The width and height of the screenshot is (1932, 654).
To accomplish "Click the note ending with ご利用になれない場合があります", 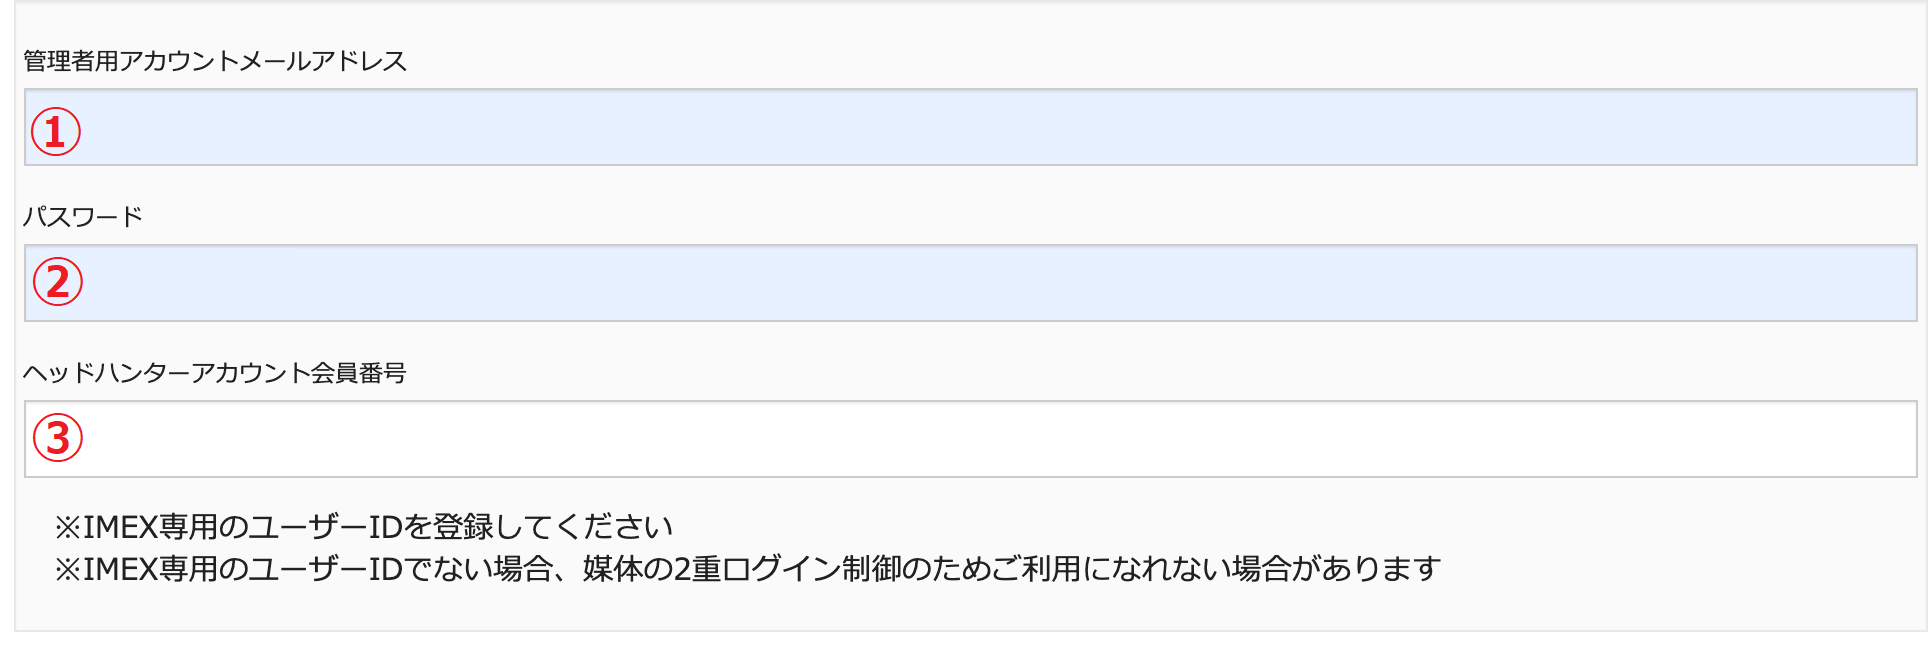I will [748, 569].
